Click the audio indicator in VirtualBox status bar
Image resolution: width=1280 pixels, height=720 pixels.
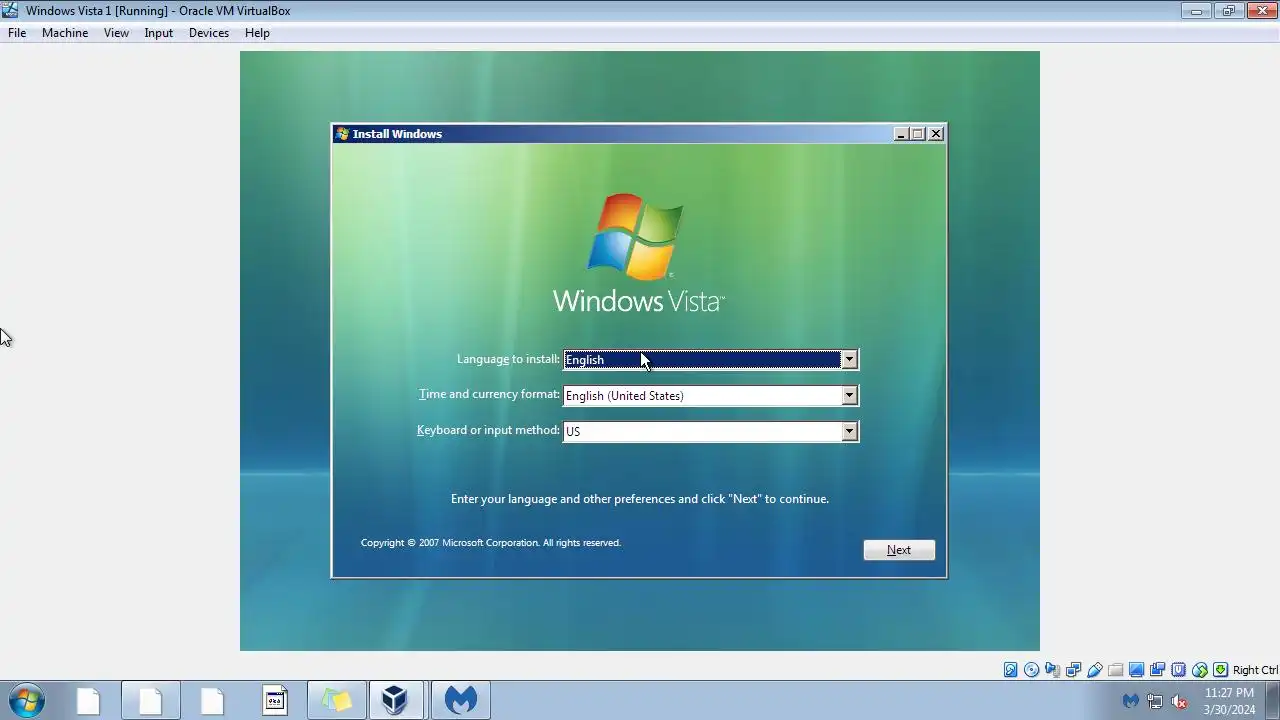point(1052,670)
